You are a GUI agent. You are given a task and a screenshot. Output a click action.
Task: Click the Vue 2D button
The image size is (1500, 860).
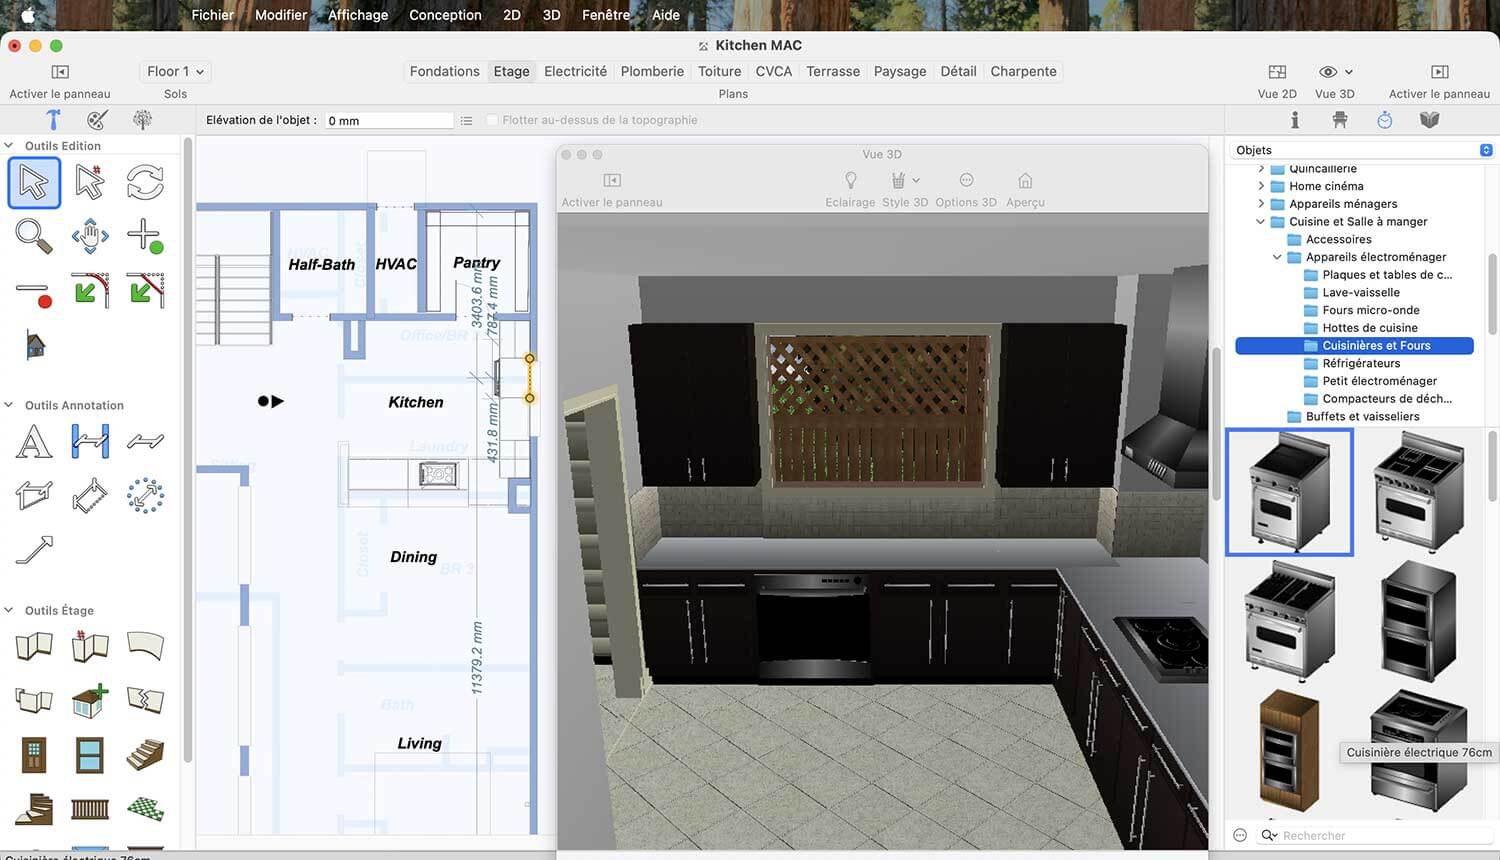click(x=1277, y=80)
